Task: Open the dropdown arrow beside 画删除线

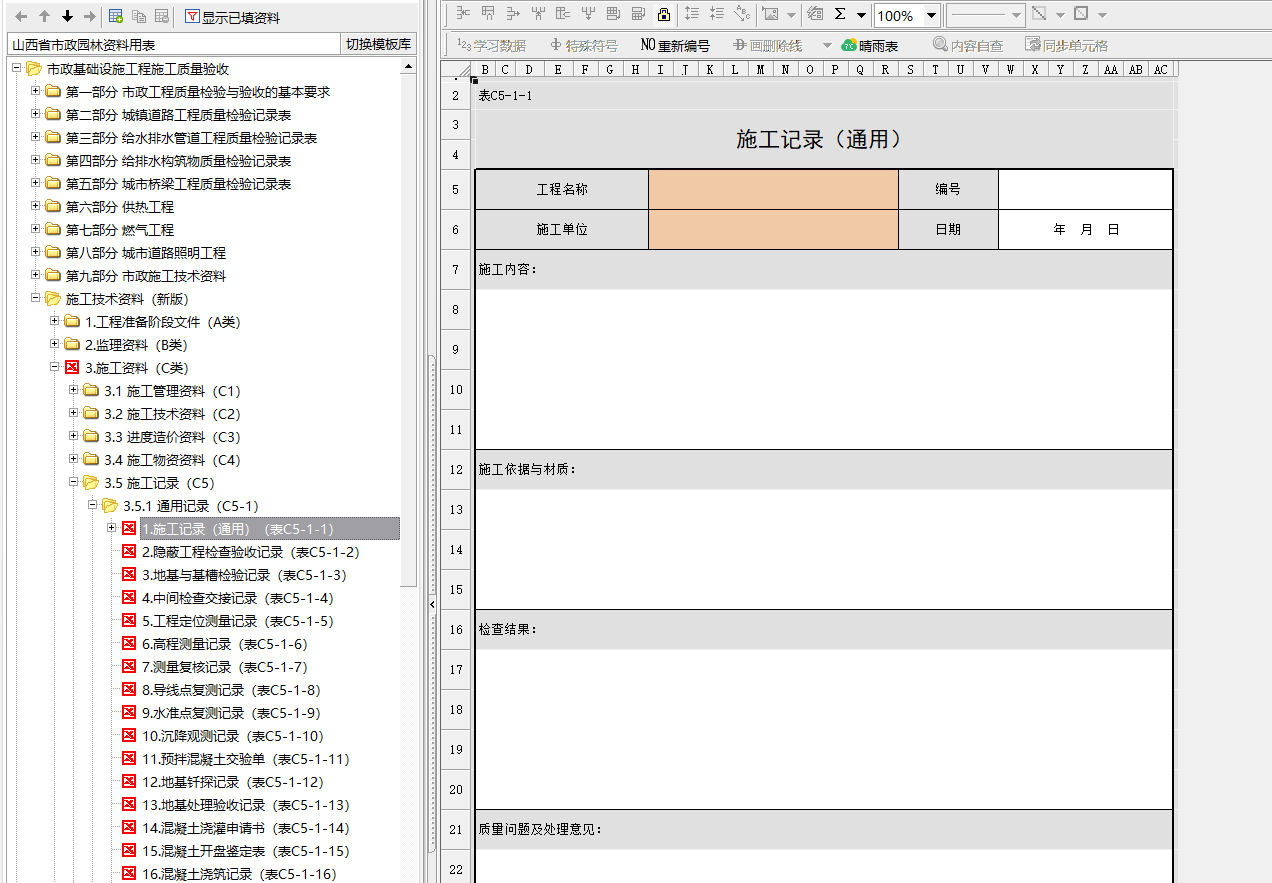Action: [827, 45]
